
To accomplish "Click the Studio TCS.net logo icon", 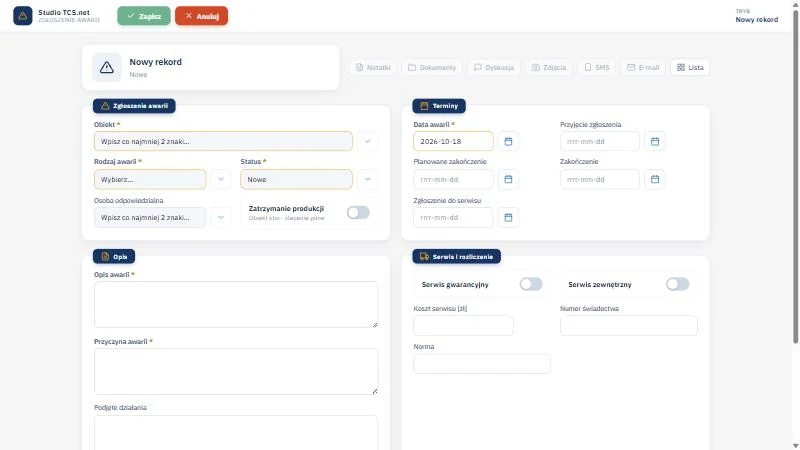I will pos(22,16).
